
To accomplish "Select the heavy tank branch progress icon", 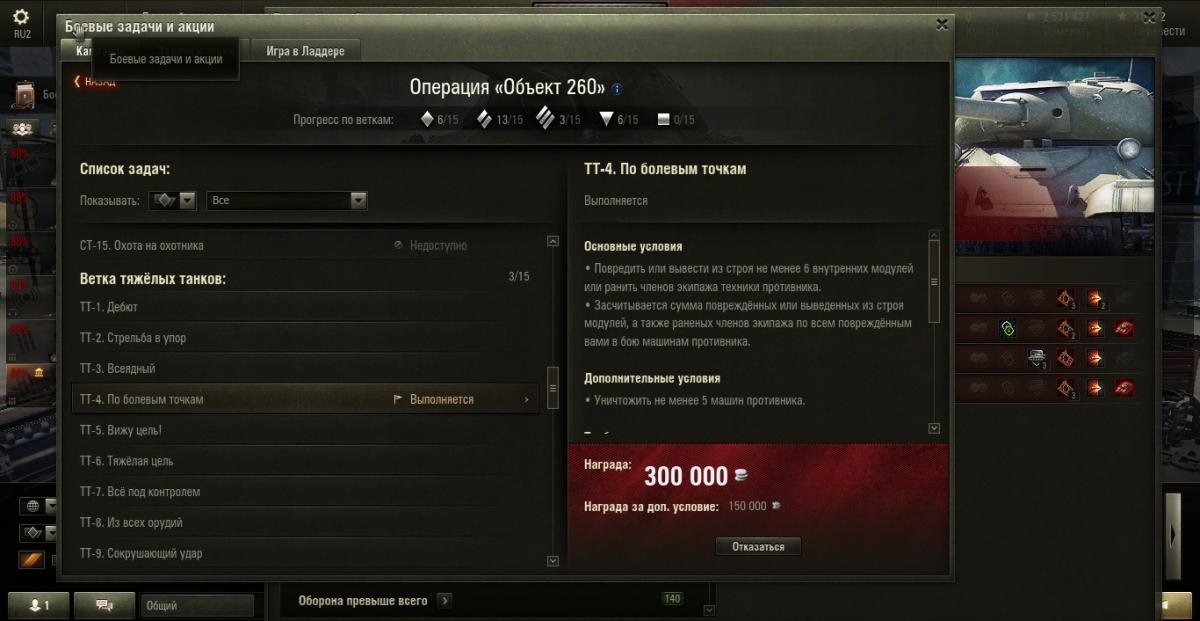I will (544, 119).
